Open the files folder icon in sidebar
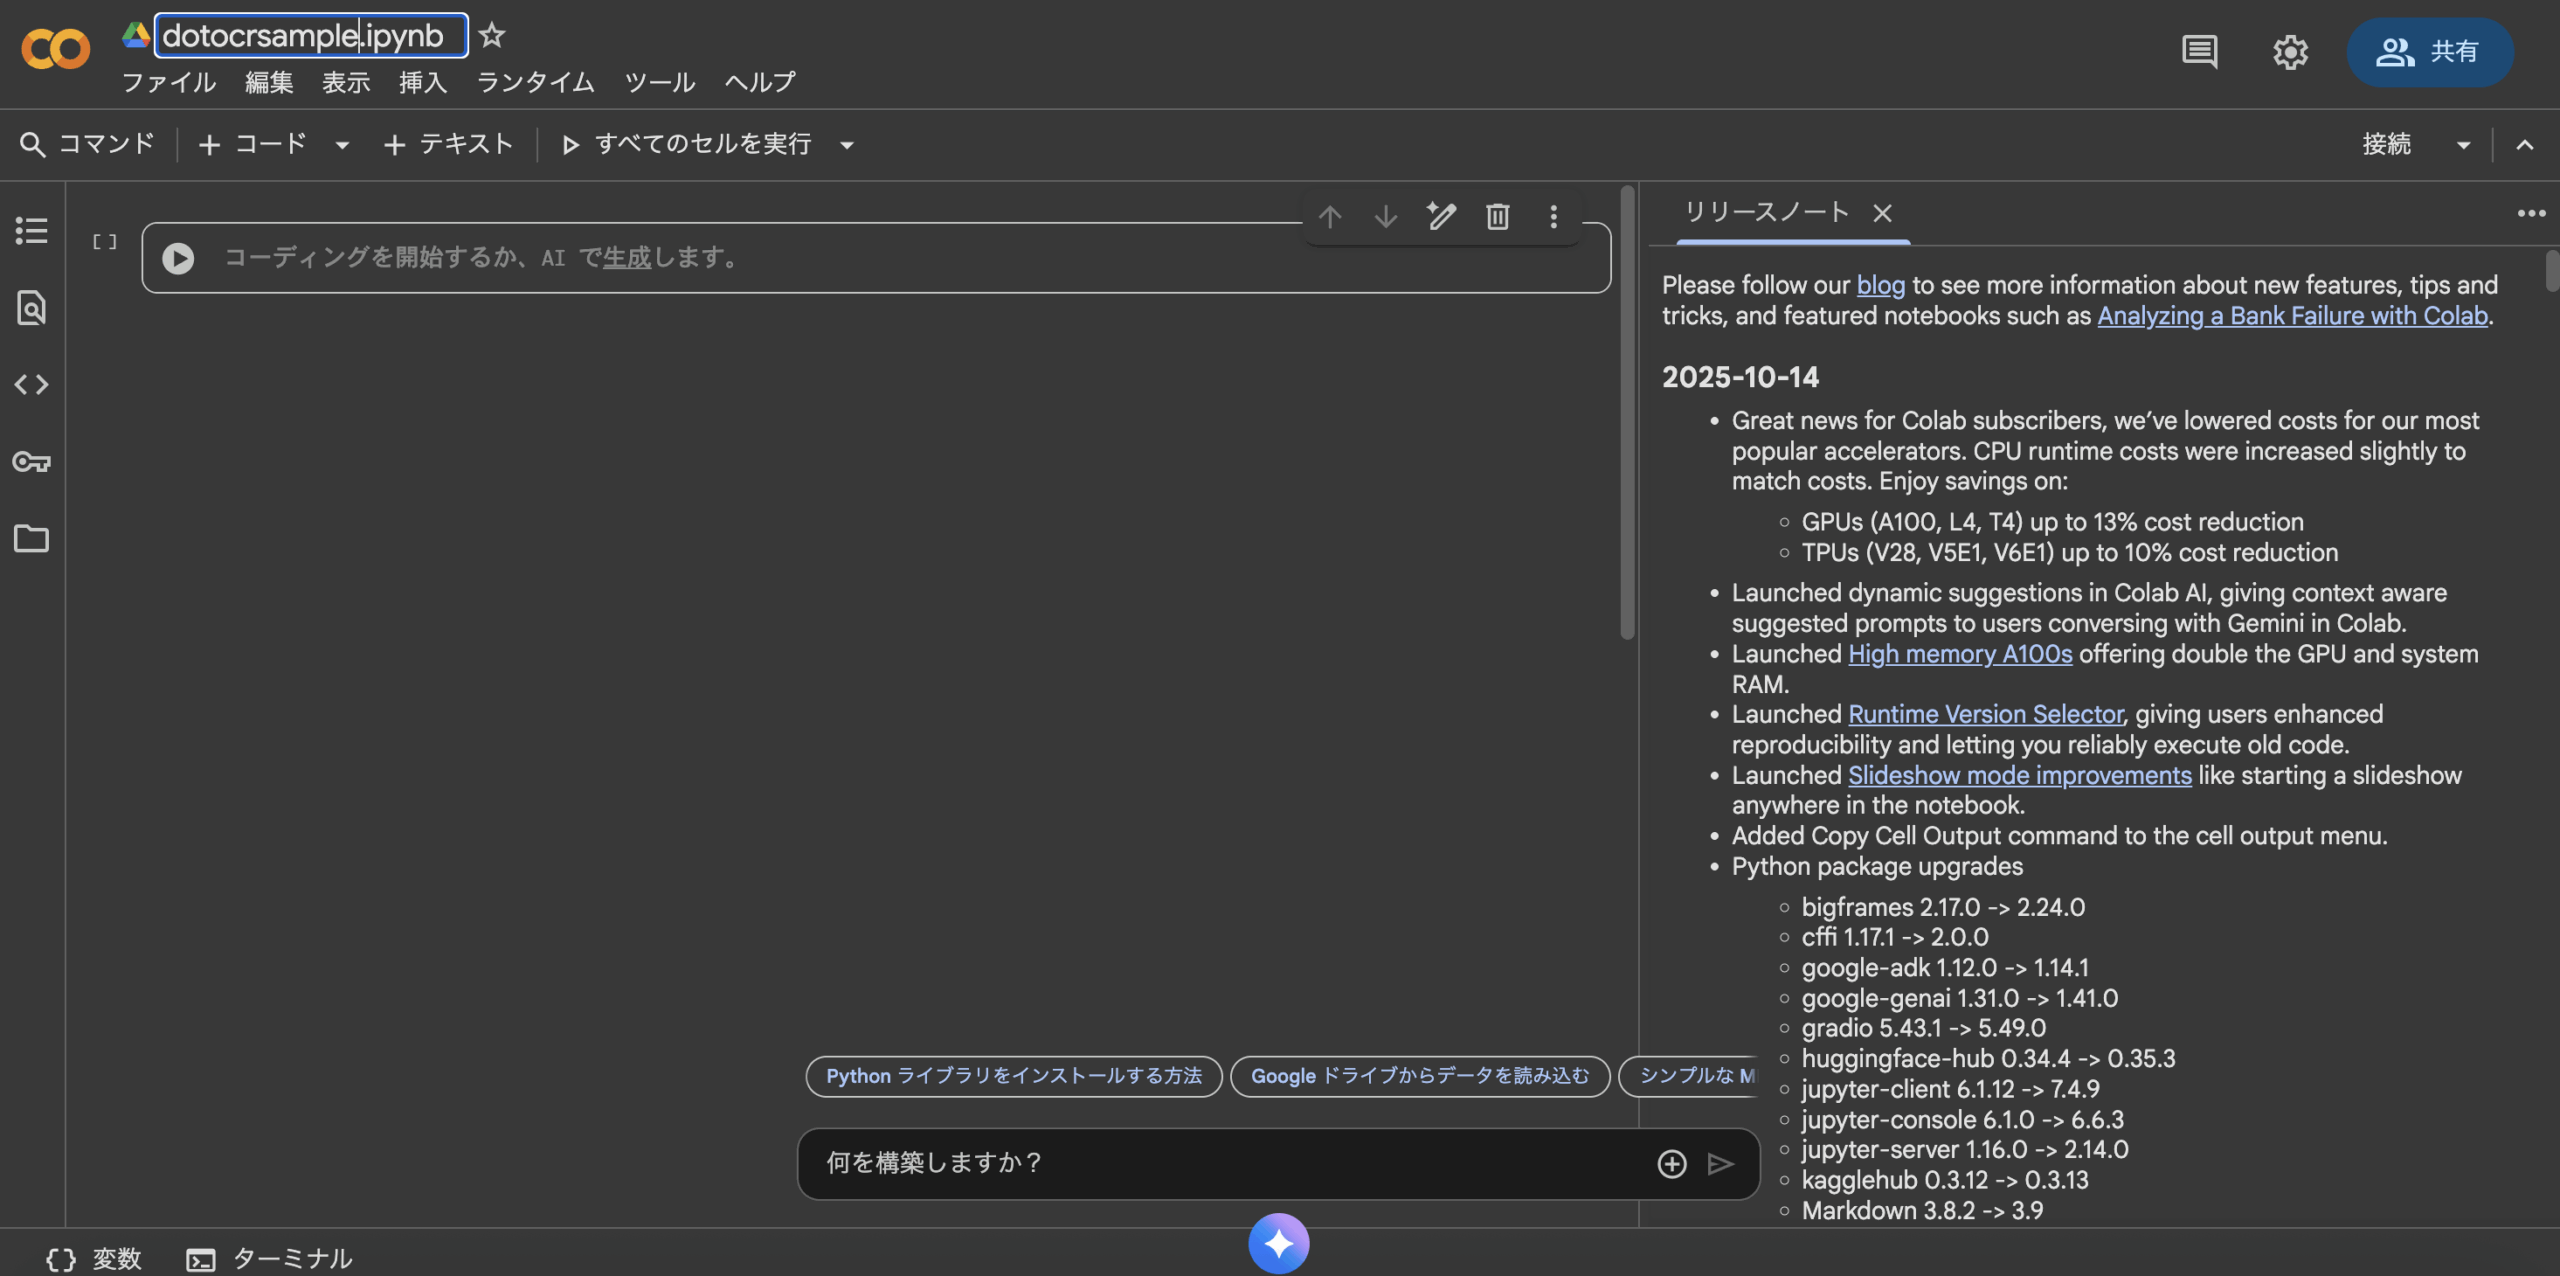Viewport: 2560px width, 1276px height. 31,539
